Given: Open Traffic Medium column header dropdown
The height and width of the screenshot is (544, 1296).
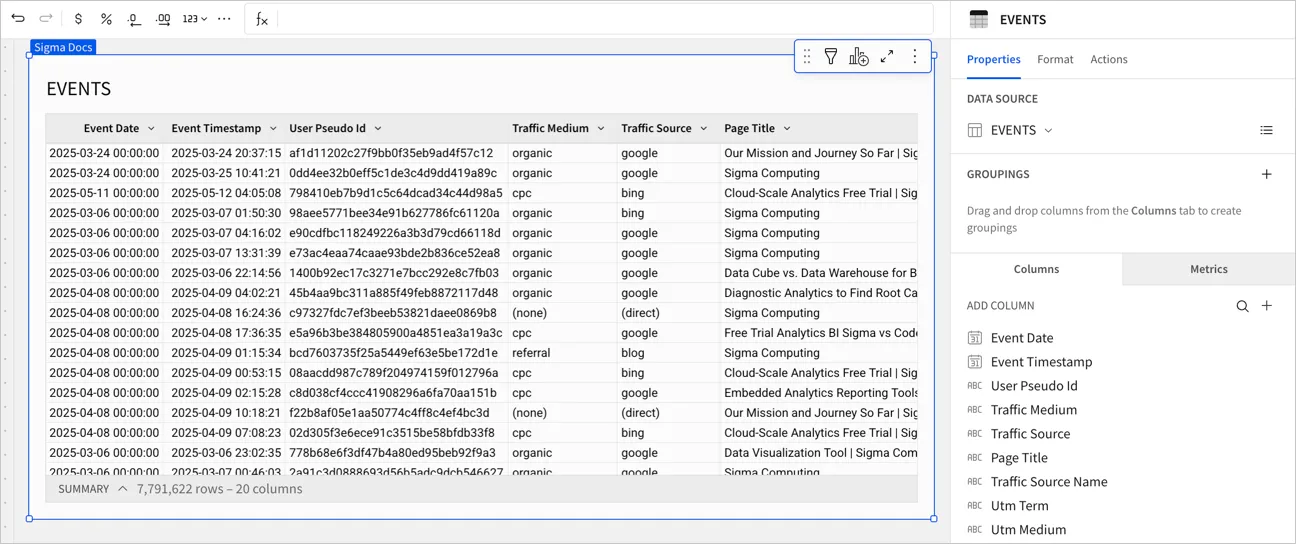Looking at the screenshot, I should point(601,129).
